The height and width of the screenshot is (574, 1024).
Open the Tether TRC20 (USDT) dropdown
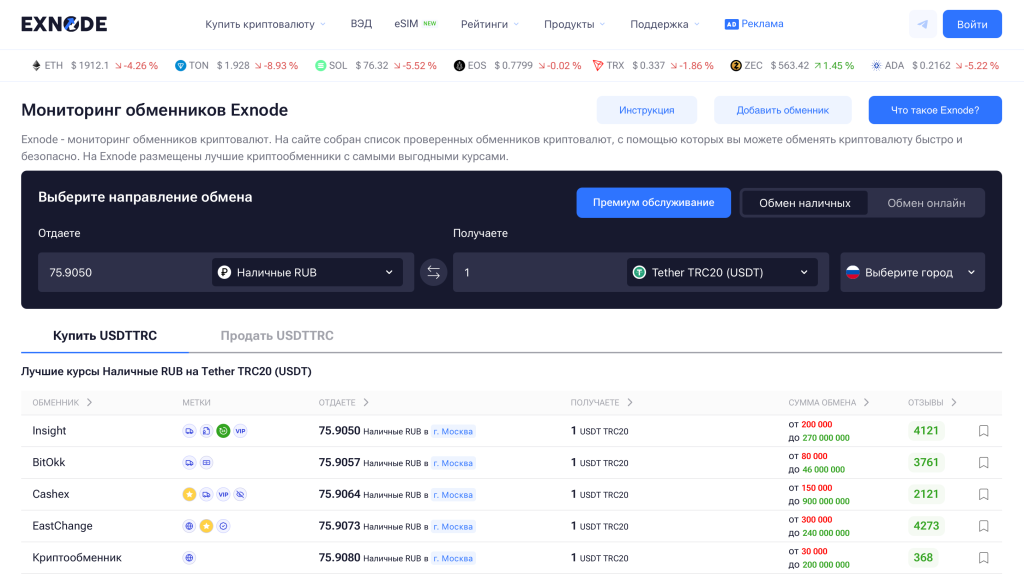click(722, 272)
